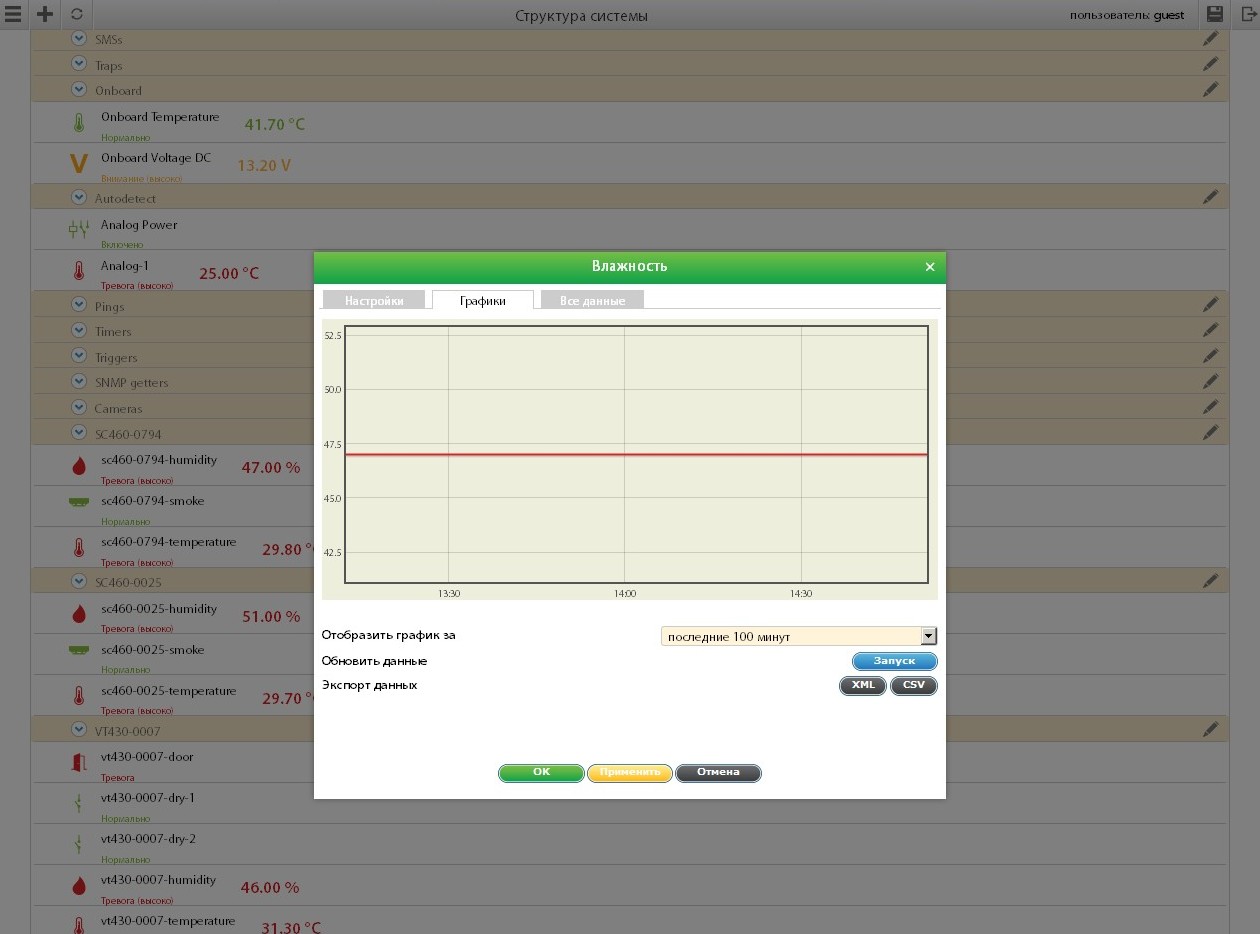Expand the Pings group chevron
The width and height of the screenshot is (1260, 934).
[79, 304]
